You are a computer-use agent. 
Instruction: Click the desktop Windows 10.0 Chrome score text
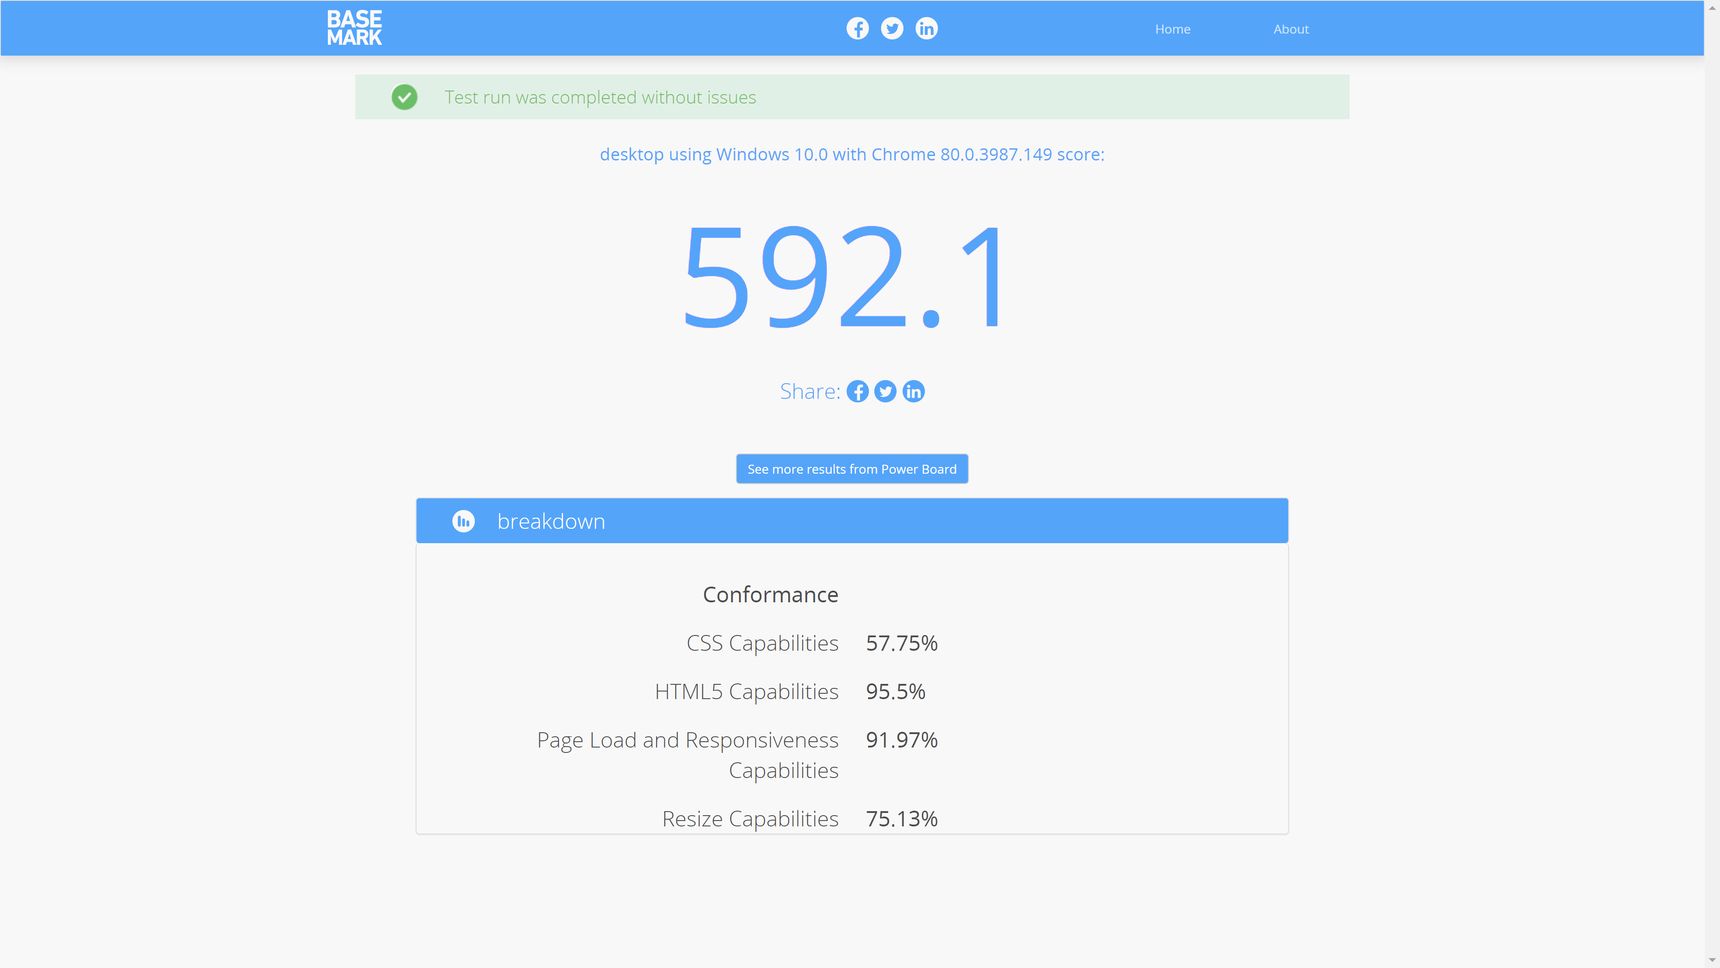click(x=852, y=154)
